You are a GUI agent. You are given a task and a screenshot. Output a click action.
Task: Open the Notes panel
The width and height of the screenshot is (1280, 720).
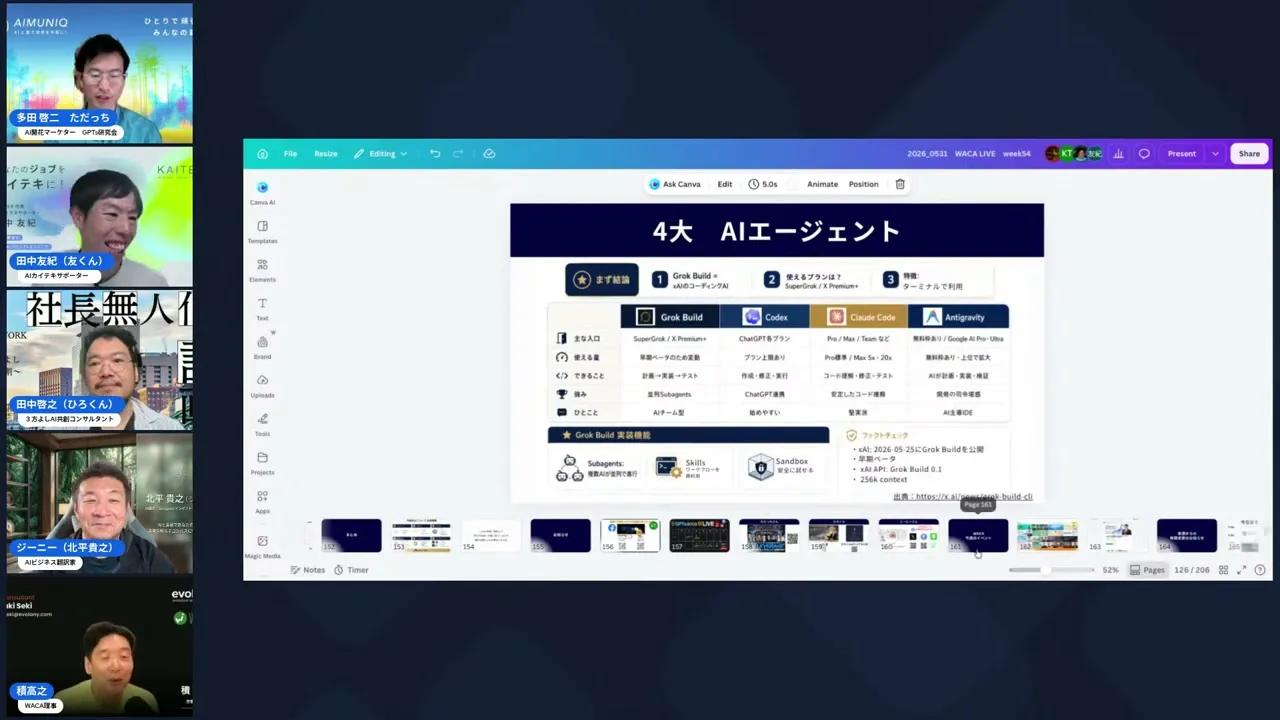coord(308,570)
